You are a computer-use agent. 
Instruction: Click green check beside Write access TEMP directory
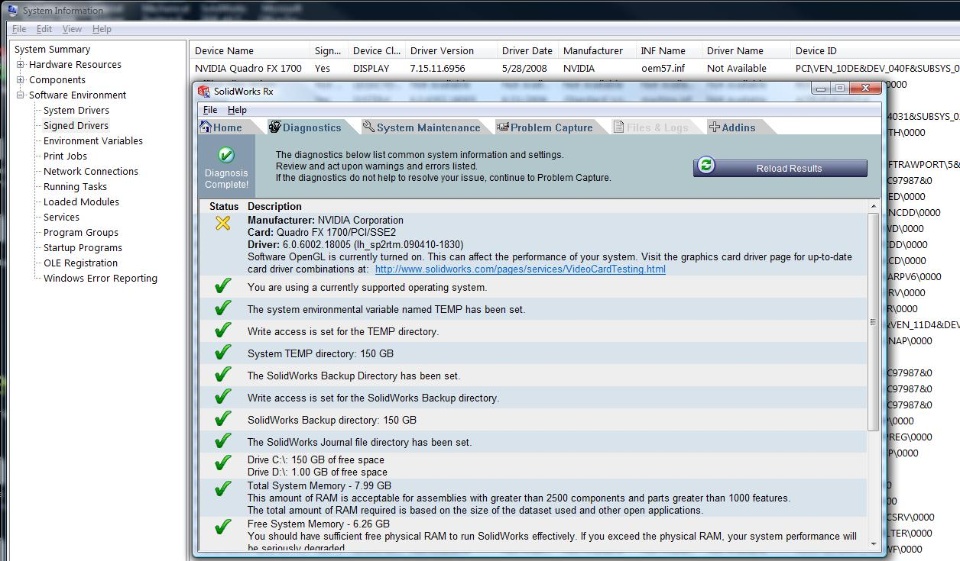pyautogui.click(x=223, y=329)
